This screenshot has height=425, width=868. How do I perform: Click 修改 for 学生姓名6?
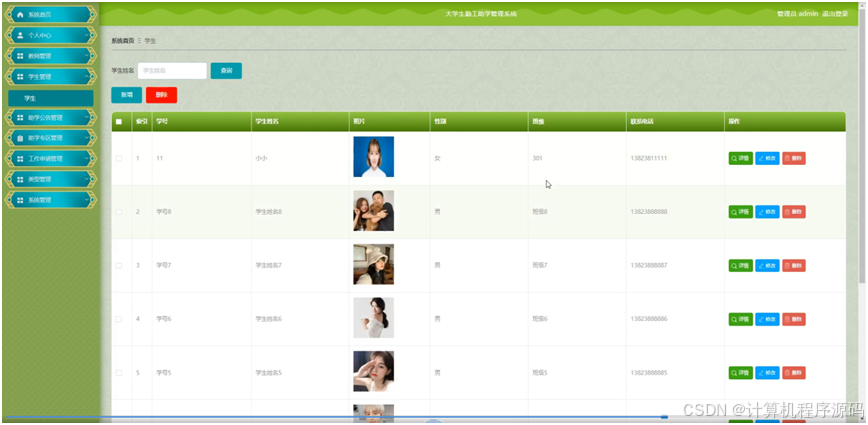pyautogui.click(x=767, y=319)
